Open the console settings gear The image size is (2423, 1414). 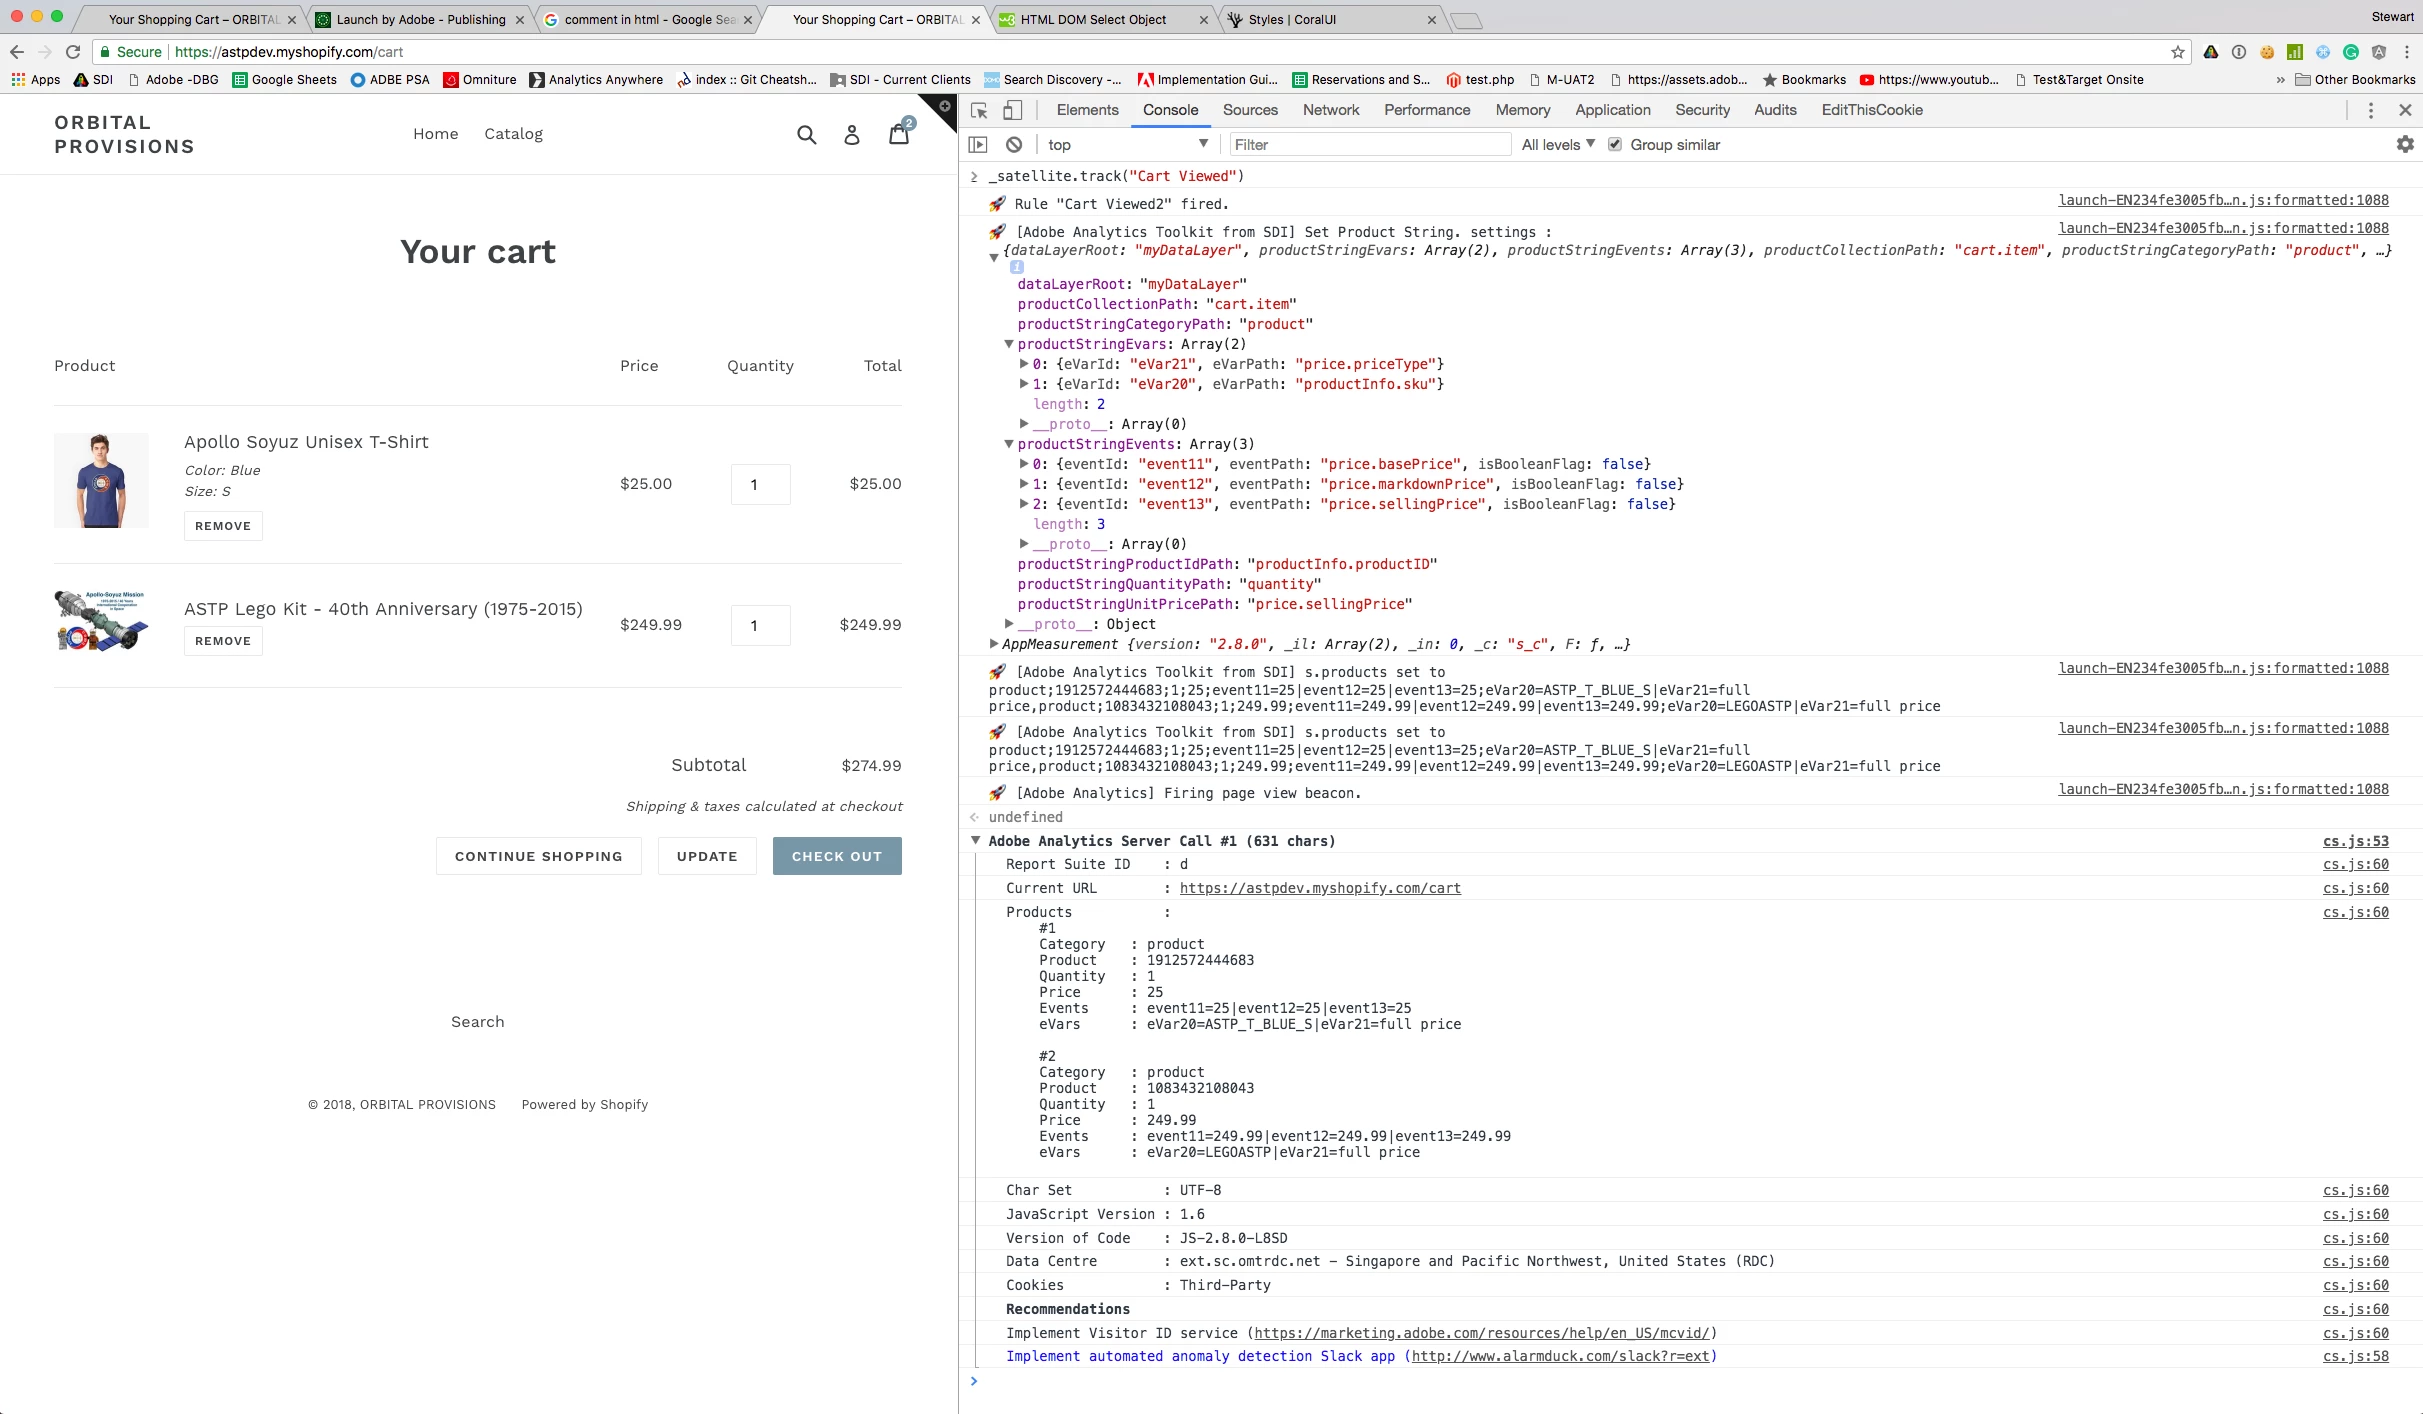point(2404,145)
